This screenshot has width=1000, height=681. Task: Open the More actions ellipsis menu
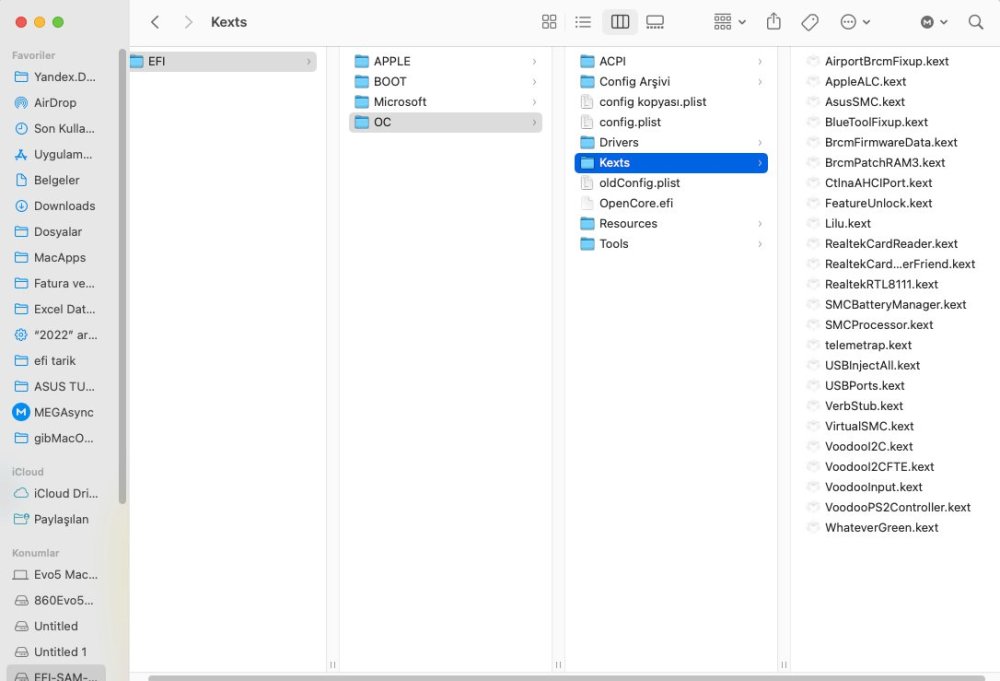pyautogui.click(x=855, y=22)
